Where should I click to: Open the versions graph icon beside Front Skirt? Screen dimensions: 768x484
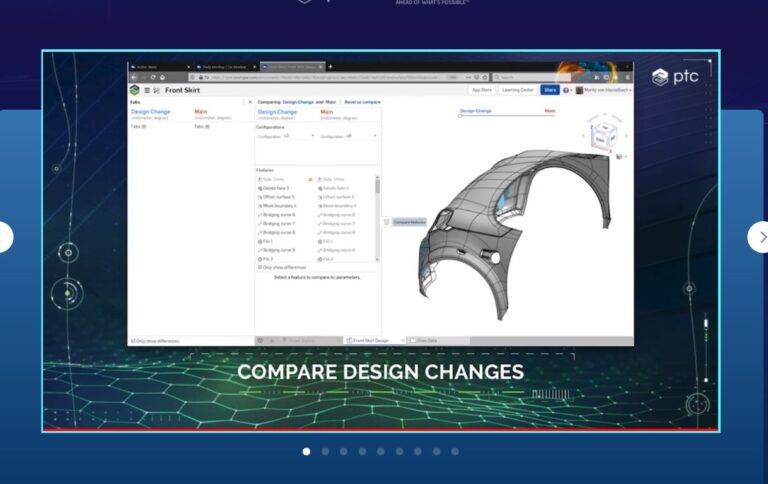pyautogui.click(x=157, y=90)
